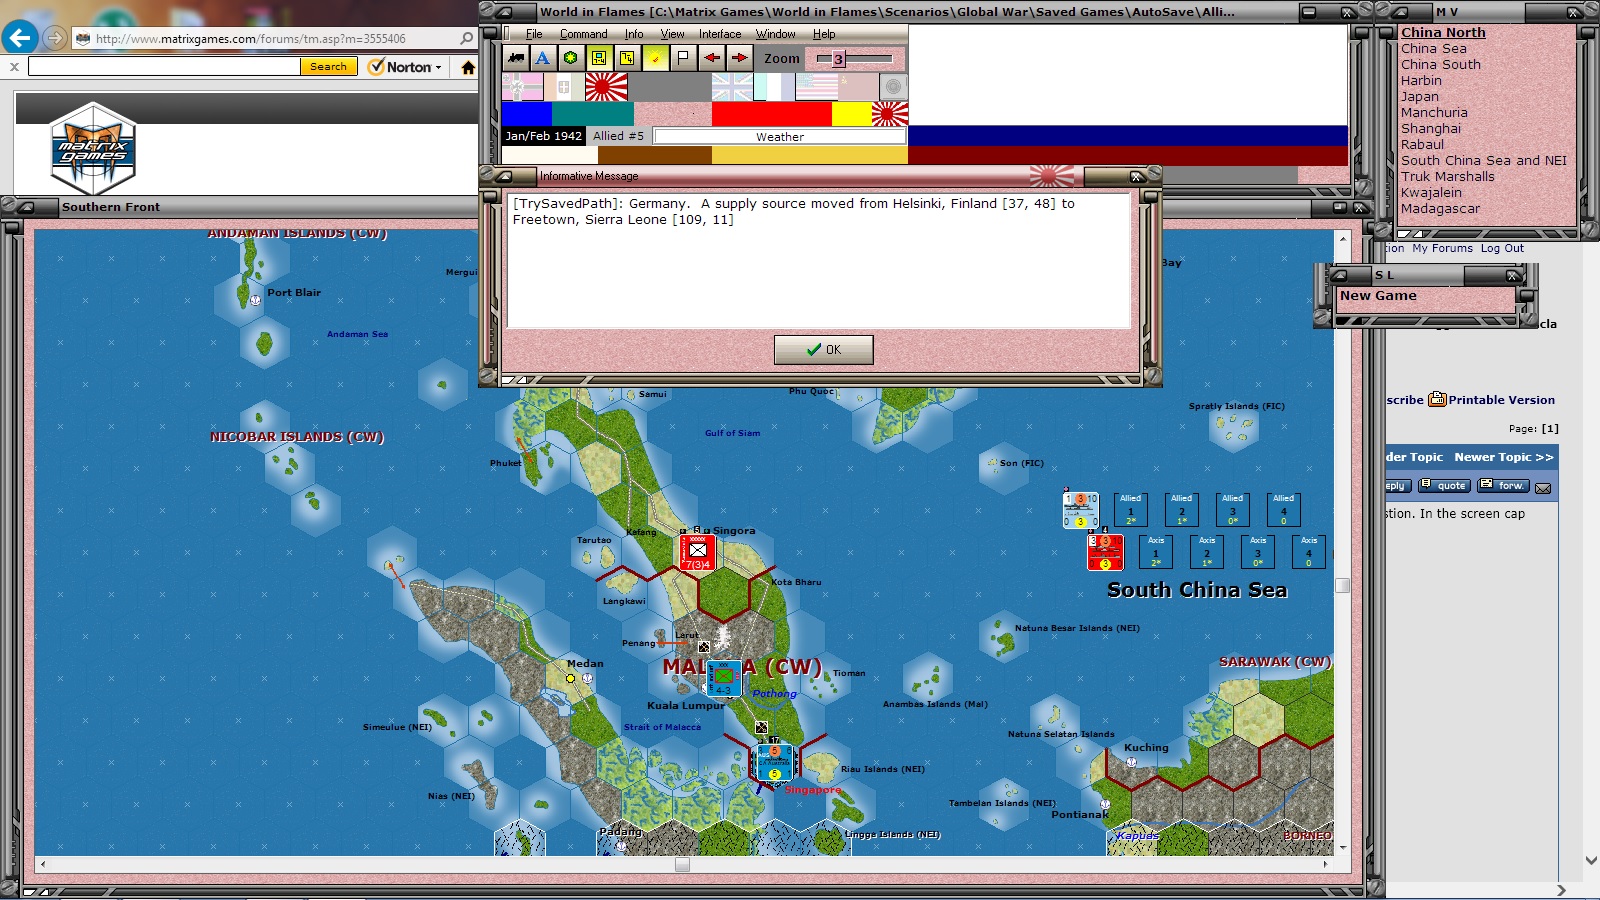Select Rabaul in the M V list
Screen dimensions: 1600x900
1422,145
